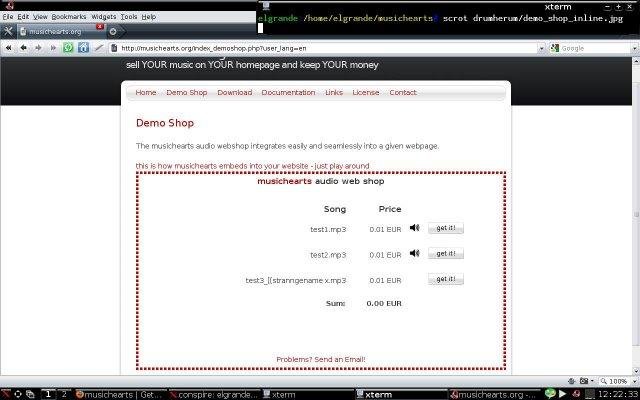Open the Home navigation link
Screen dimensions: 640x400
(x=146, y=93)
